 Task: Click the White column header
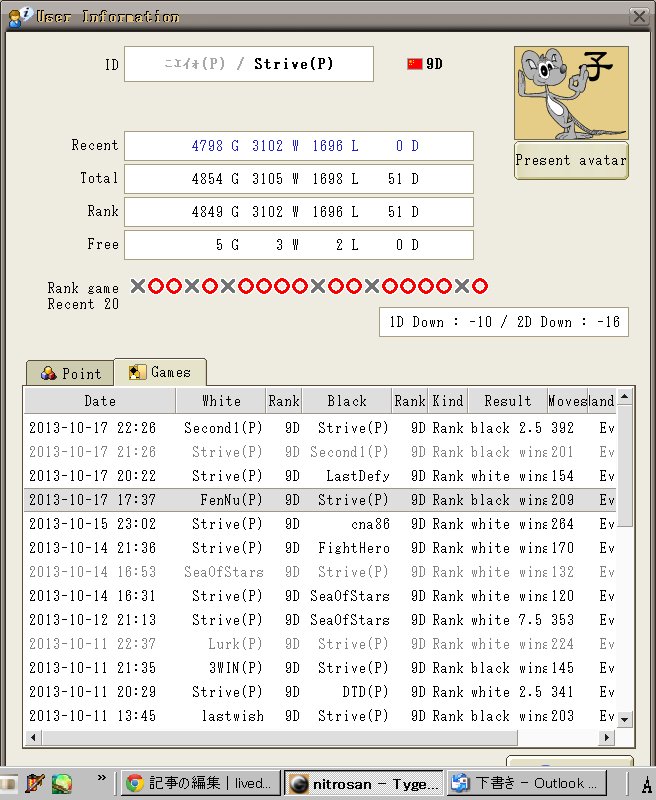[x=221, y=401]
